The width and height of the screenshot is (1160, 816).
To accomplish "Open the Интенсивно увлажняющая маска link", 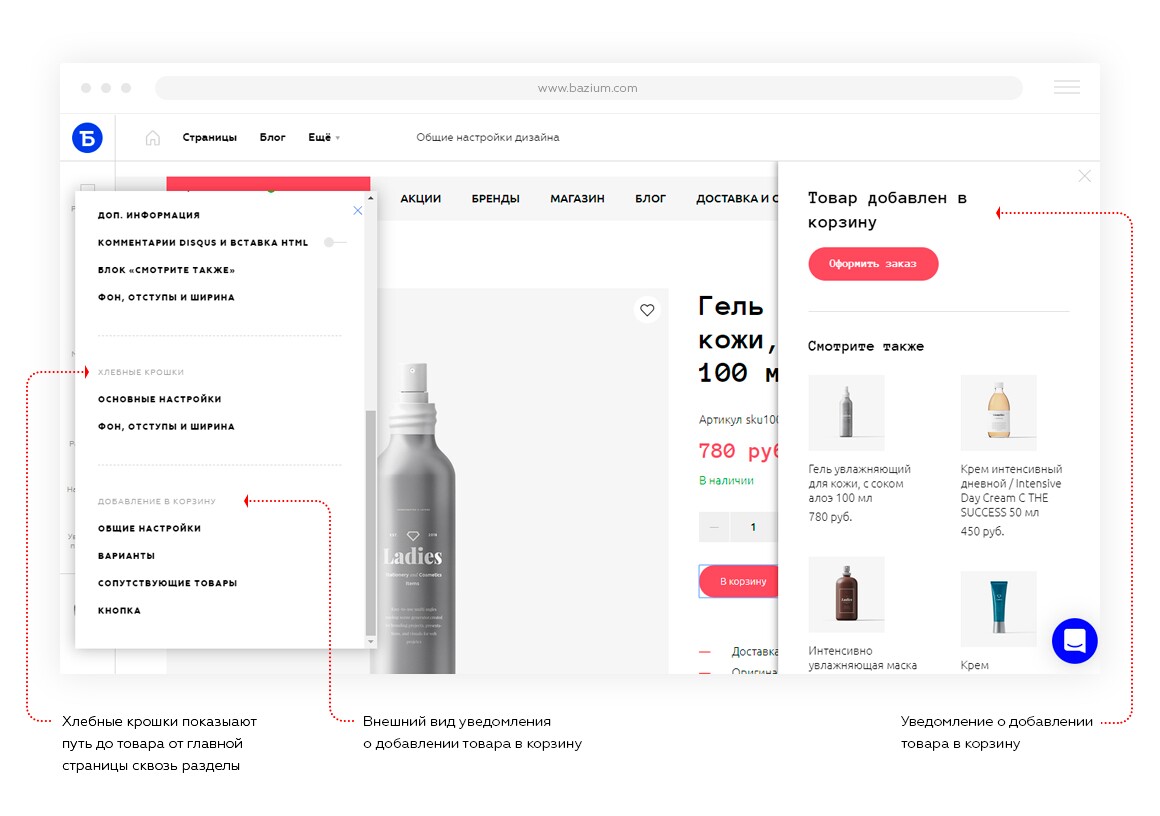I will click(x=863, y=658).
